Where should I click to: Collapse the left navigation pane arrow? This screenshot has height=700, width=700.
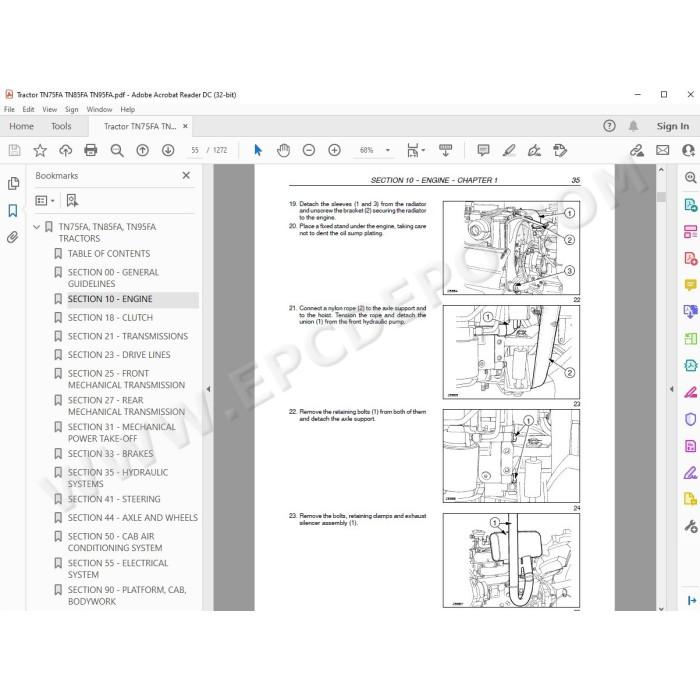[208, 389]
